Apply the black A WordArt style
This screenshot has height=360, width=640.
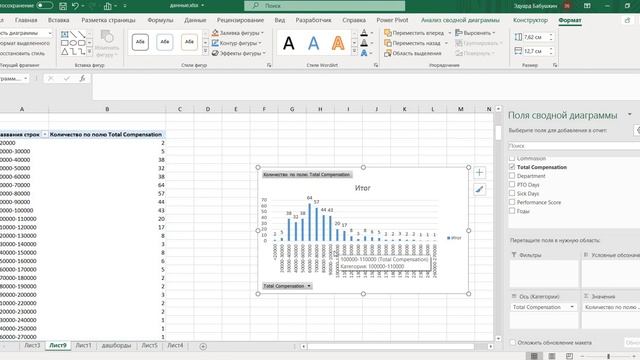289,43
